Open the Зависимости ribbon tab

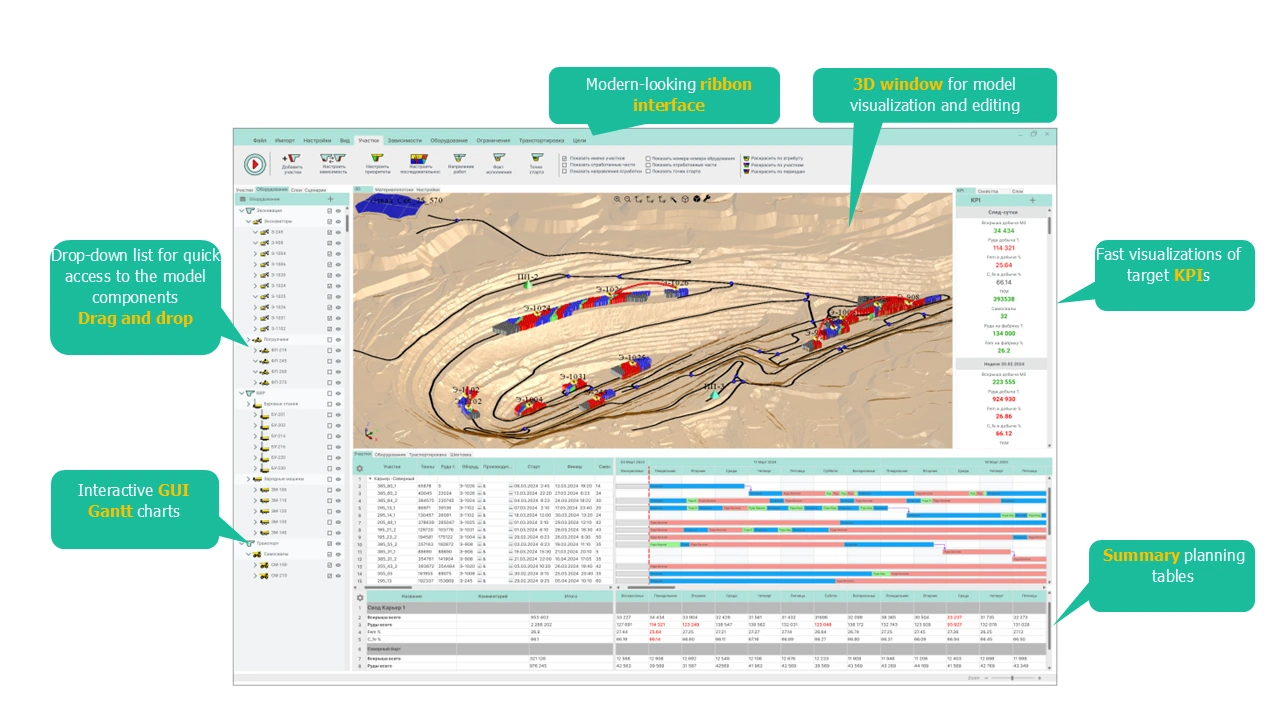[x=404, y=141]
